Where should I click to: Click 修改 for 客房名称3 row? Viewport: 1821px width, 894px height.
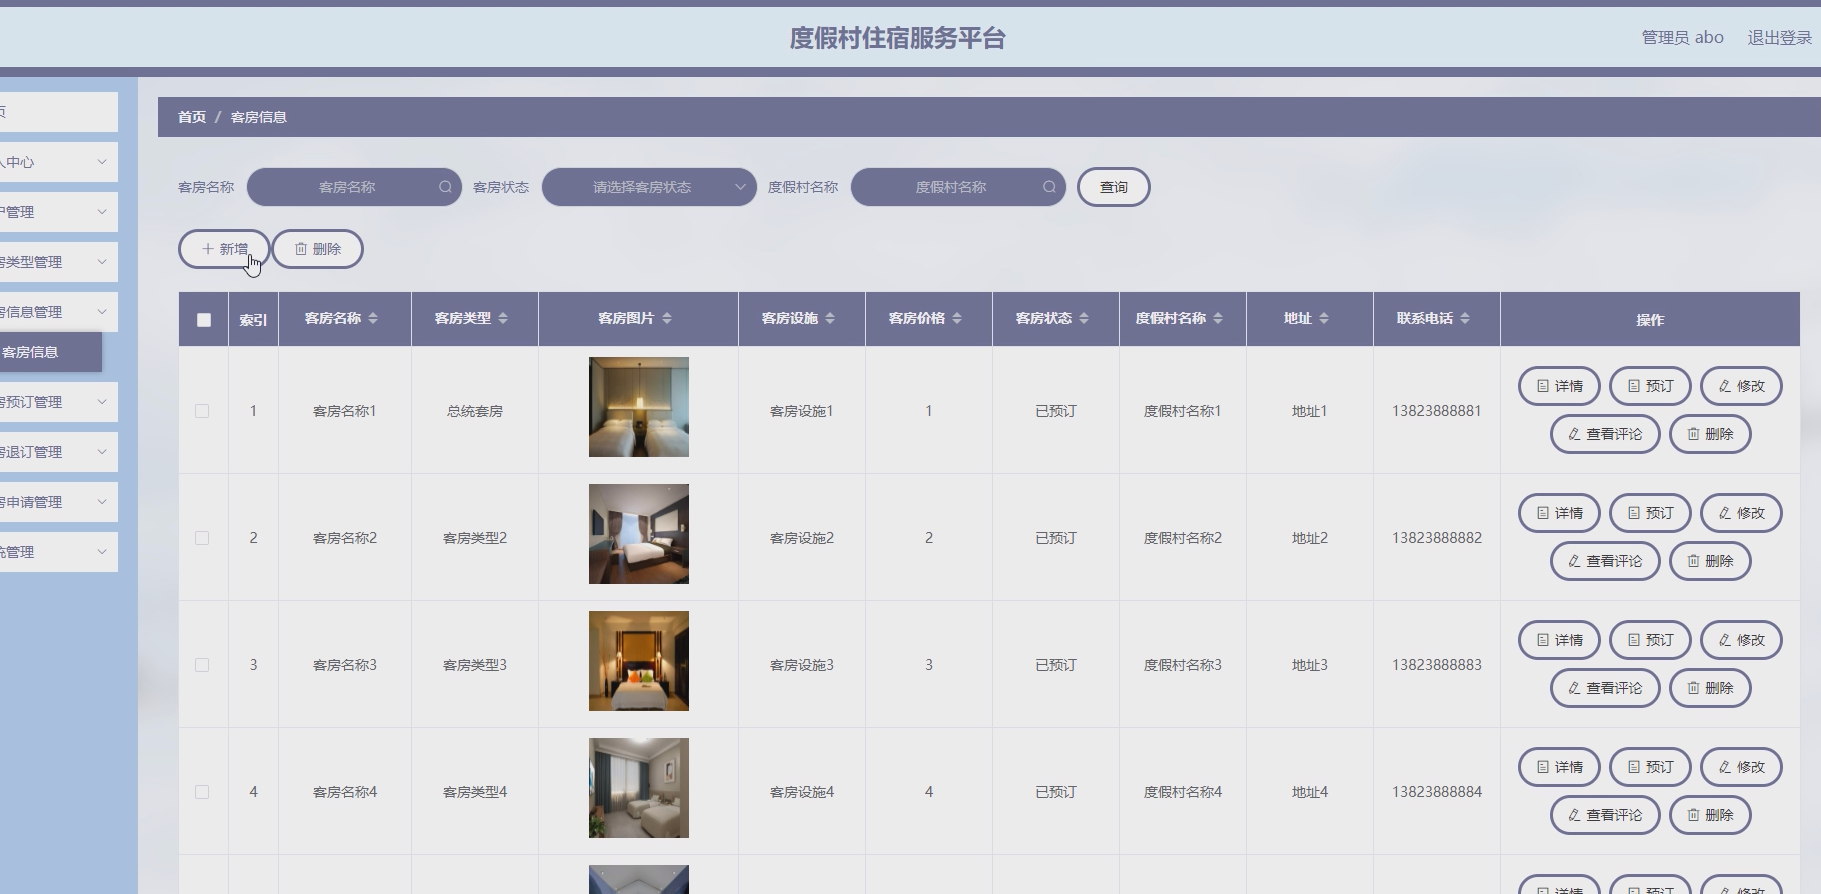pyautogui.click(x=1741, y=640)
